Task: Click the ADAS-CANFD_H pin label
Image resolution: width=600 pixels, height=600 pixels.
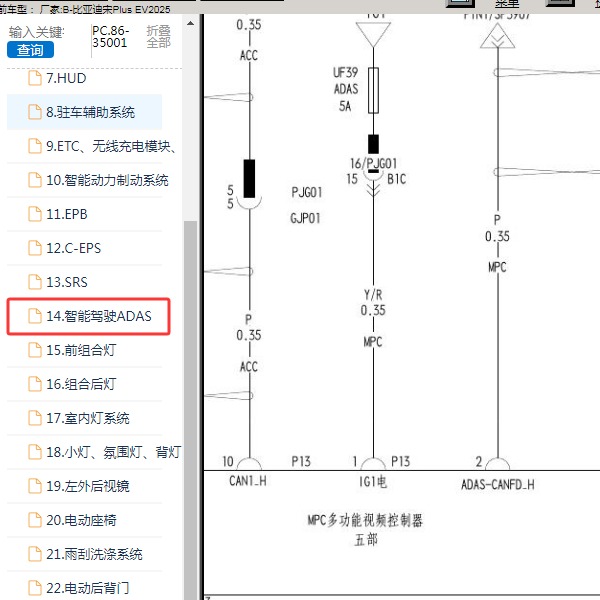Action: point(497,485)
